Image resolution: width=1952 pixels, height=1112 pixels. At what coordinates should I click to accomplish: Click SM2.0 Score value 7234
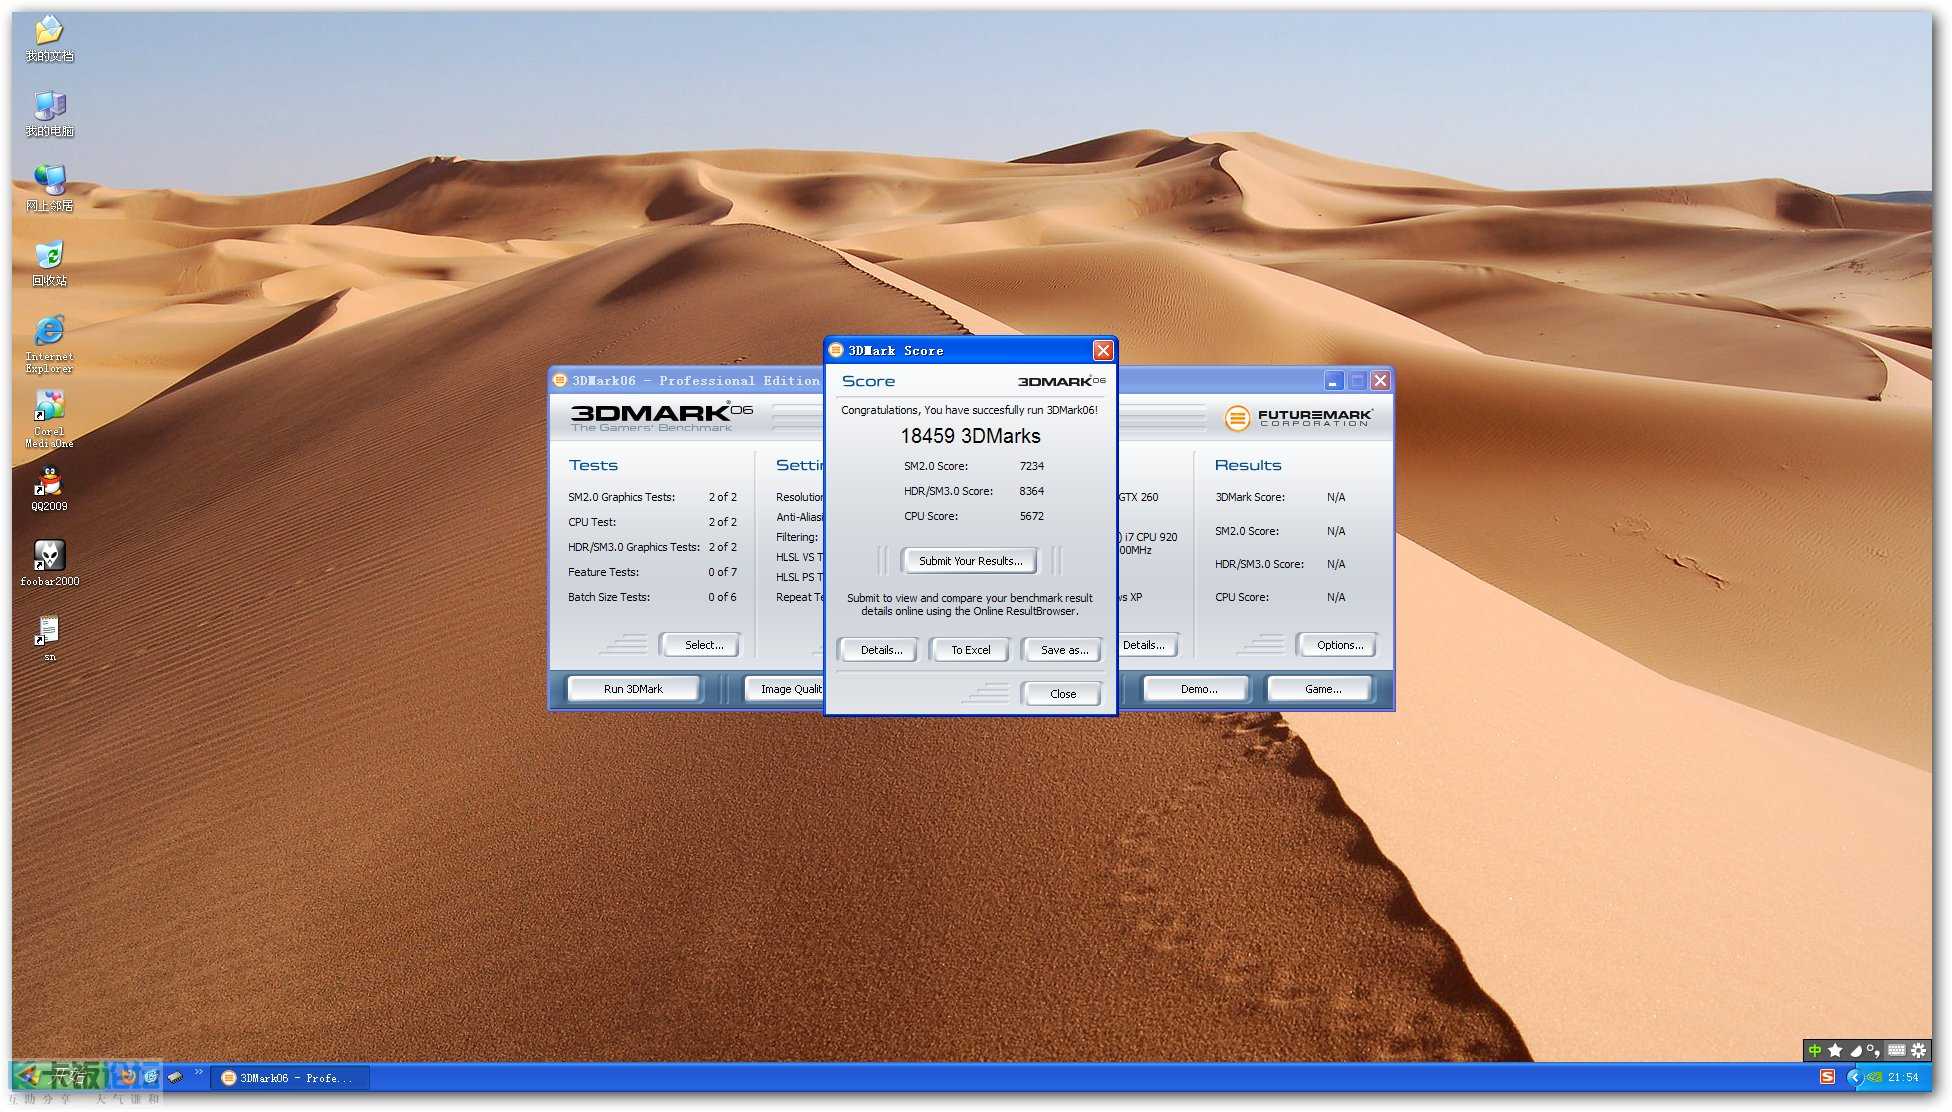coord(1031,466)
